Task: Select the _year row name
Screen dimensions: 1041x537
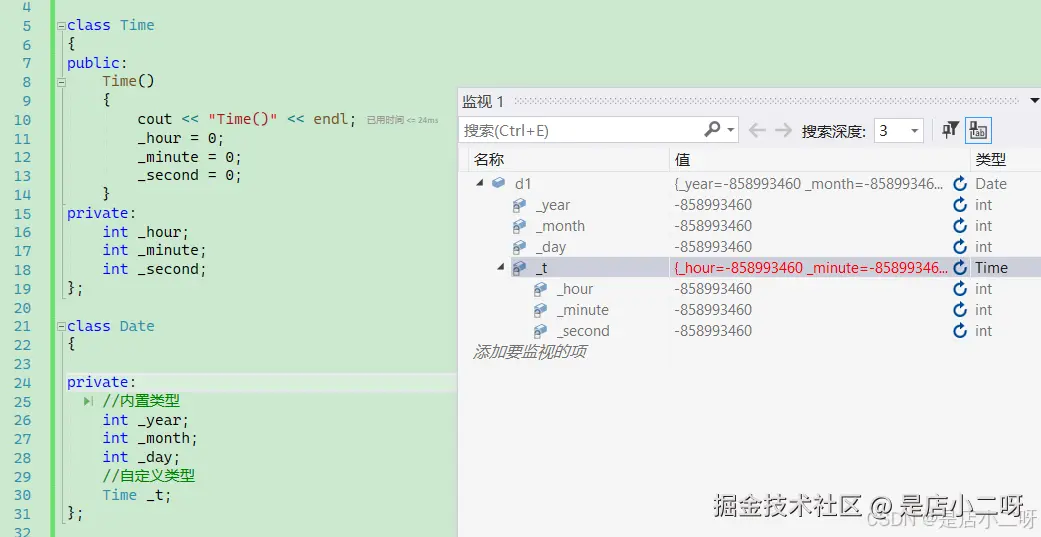Action: coord(553,205)
